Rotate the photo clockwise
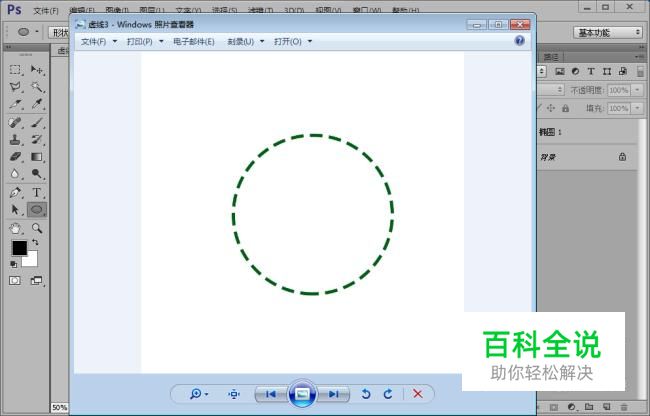This screenshot has height=416, width=650. tap(388, 394)
